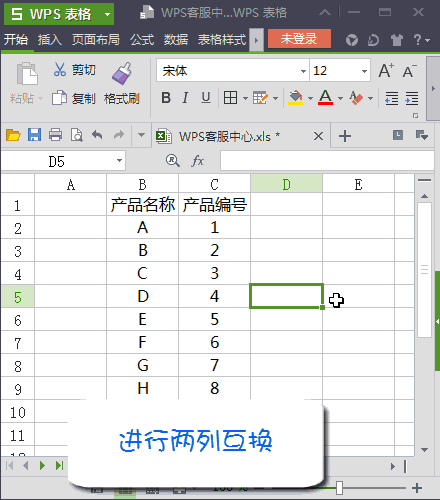
Task: Click the Copy icon
Action: (x=59, y=98)
